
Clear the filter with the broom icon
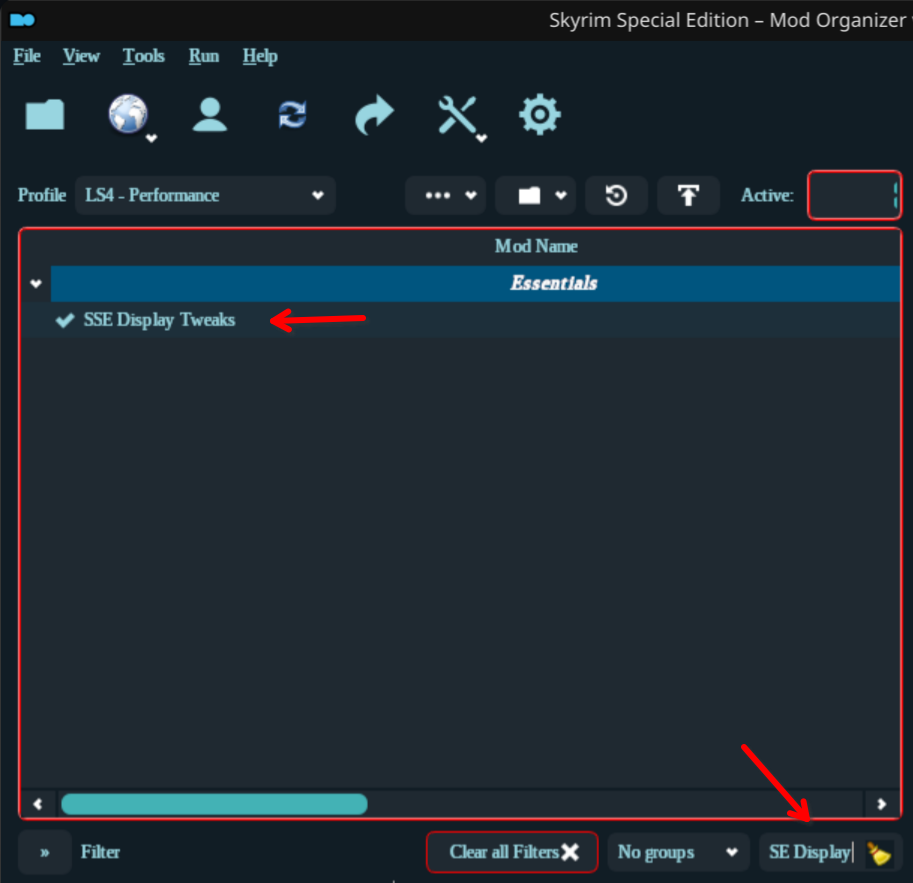[x=879, y=853]
